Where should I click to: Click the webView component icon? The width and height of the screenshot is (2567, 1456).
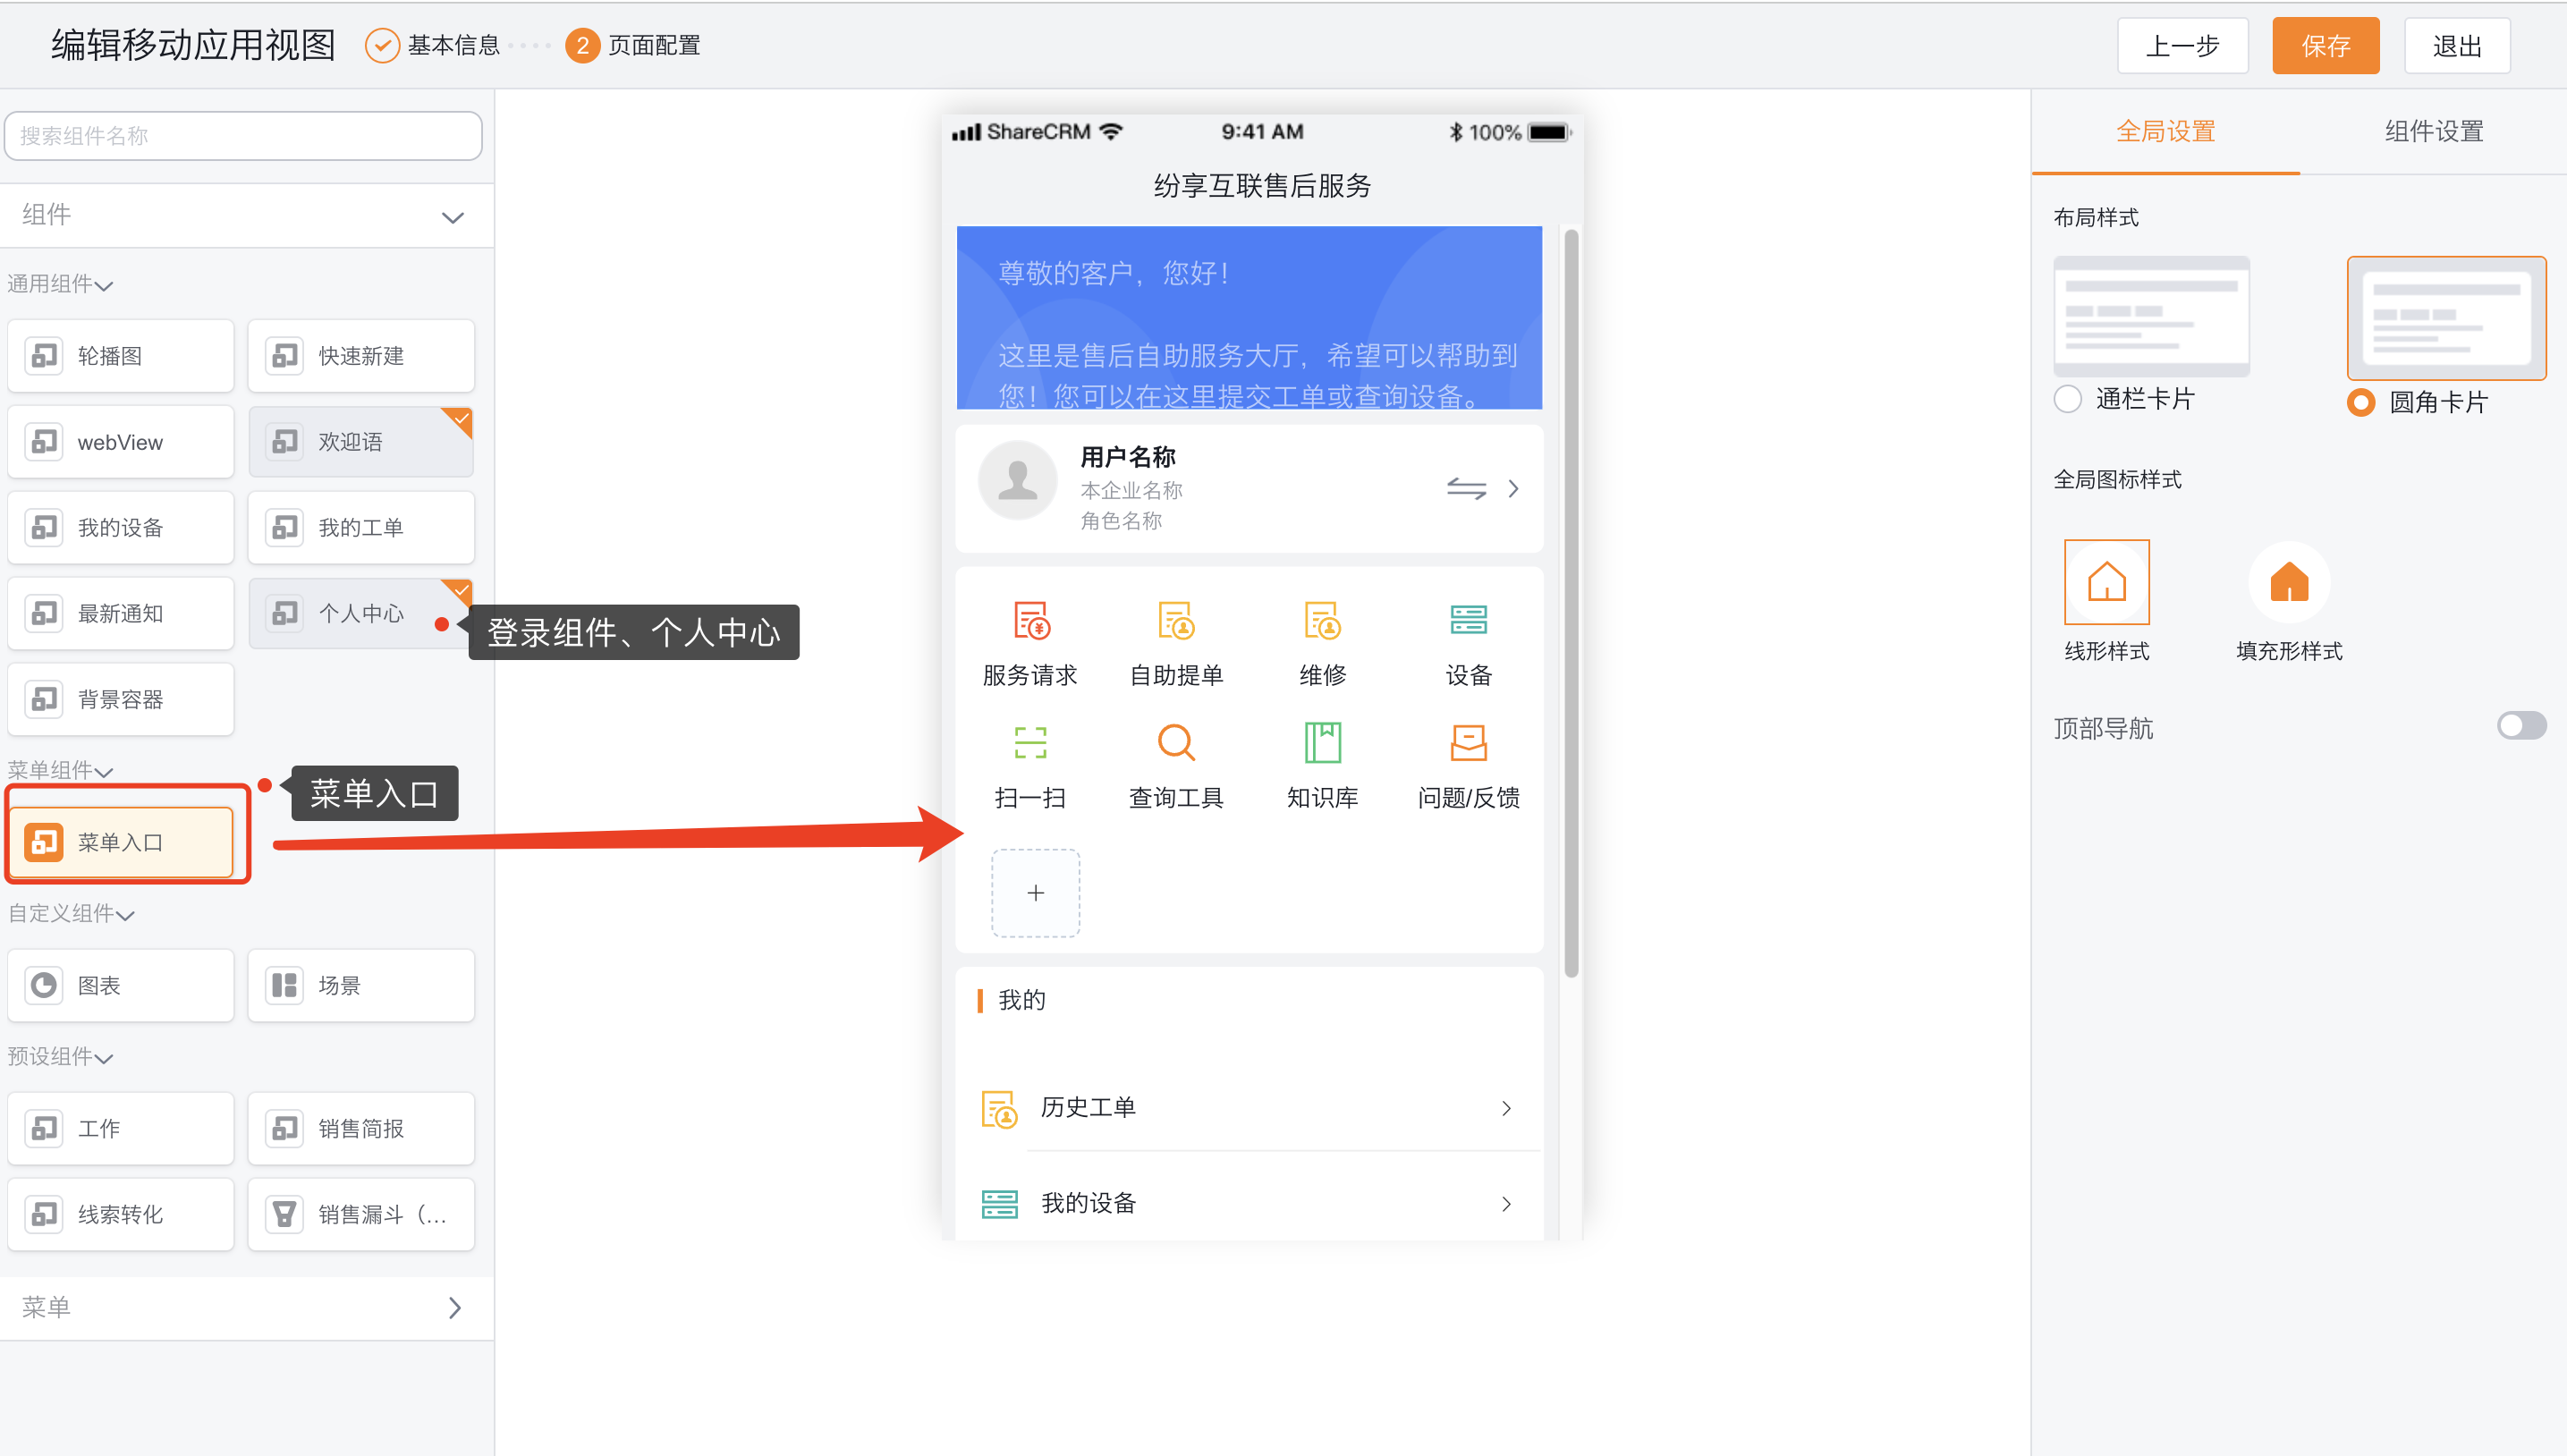[x=44, y=442]
